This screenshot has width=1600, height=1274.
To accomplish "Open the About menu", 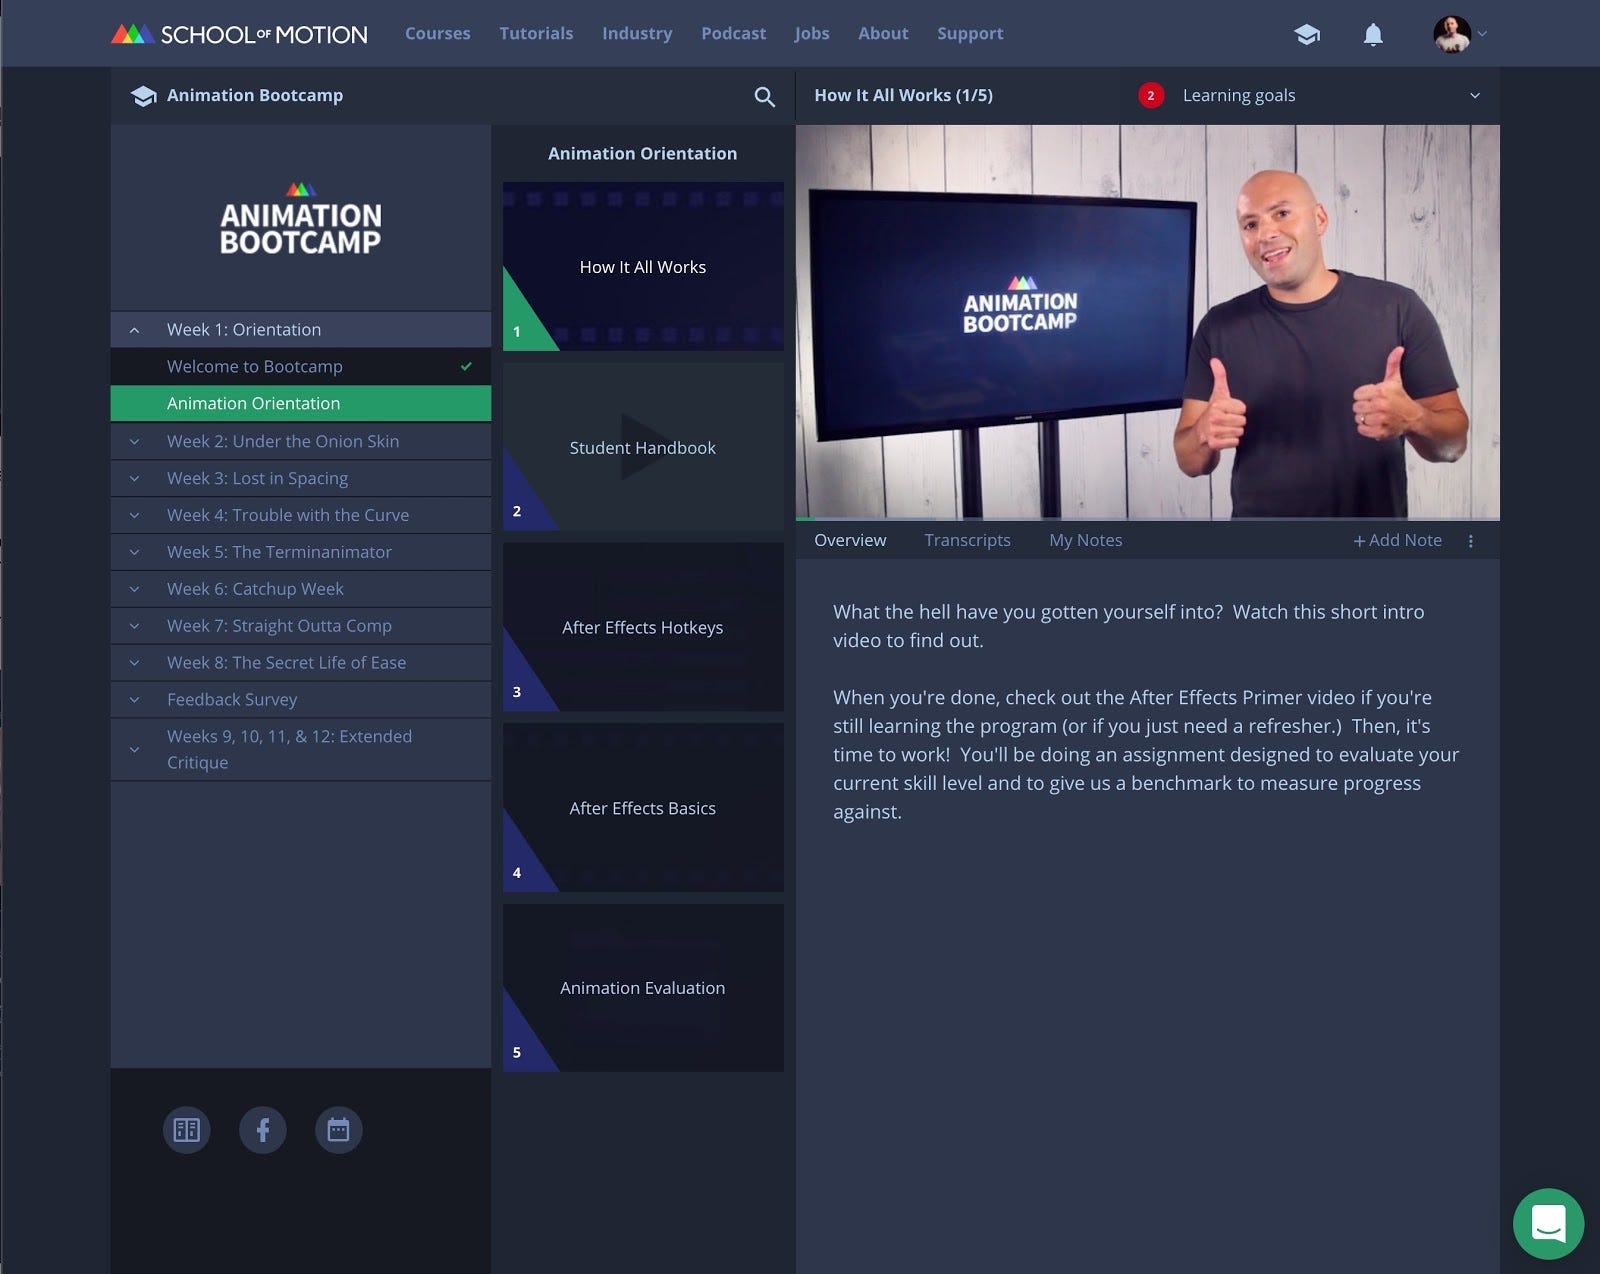I will [x=883, y=34].
